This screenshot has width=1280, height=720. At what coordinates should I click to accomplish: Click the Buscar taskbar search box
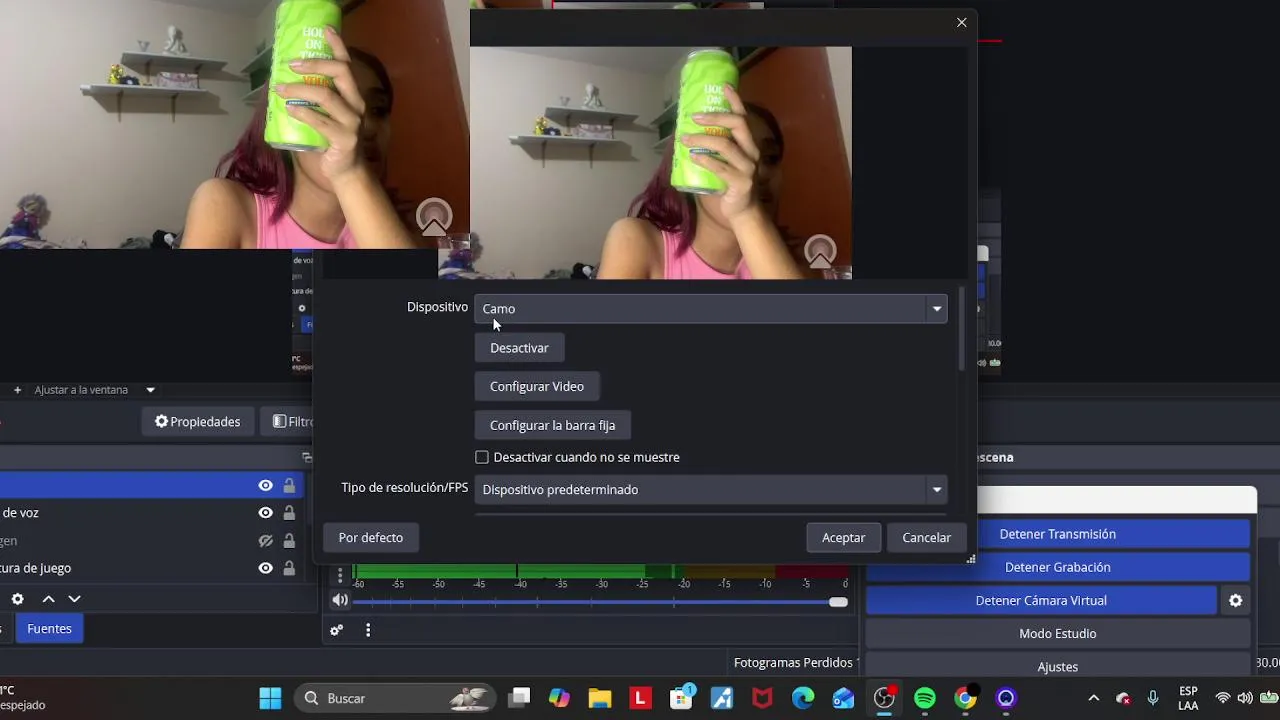pos(397,698)
